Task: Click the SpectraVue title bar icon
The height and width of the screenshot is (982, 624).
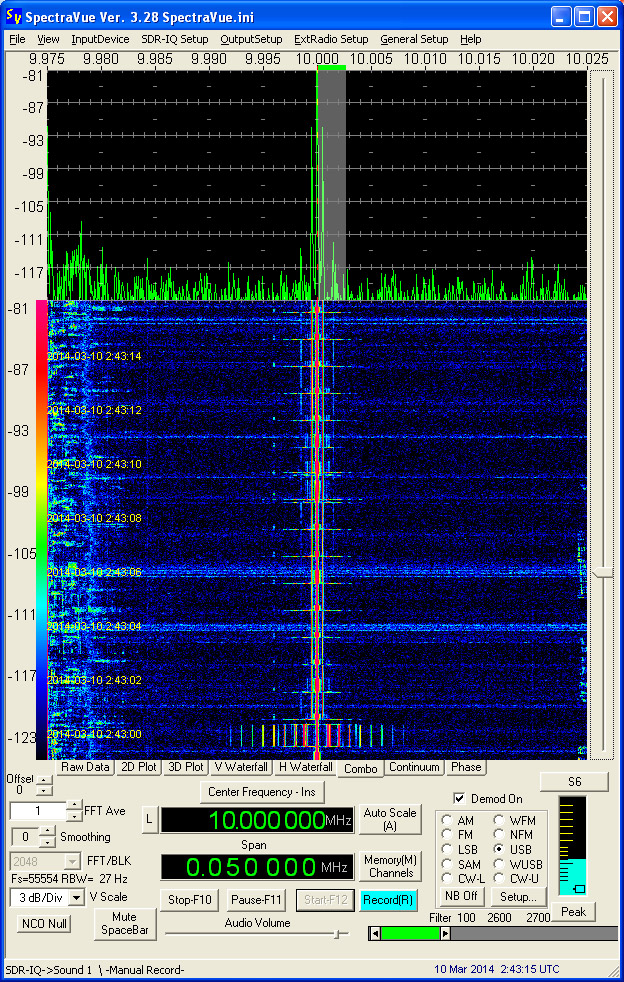Action: pos(13,16)
